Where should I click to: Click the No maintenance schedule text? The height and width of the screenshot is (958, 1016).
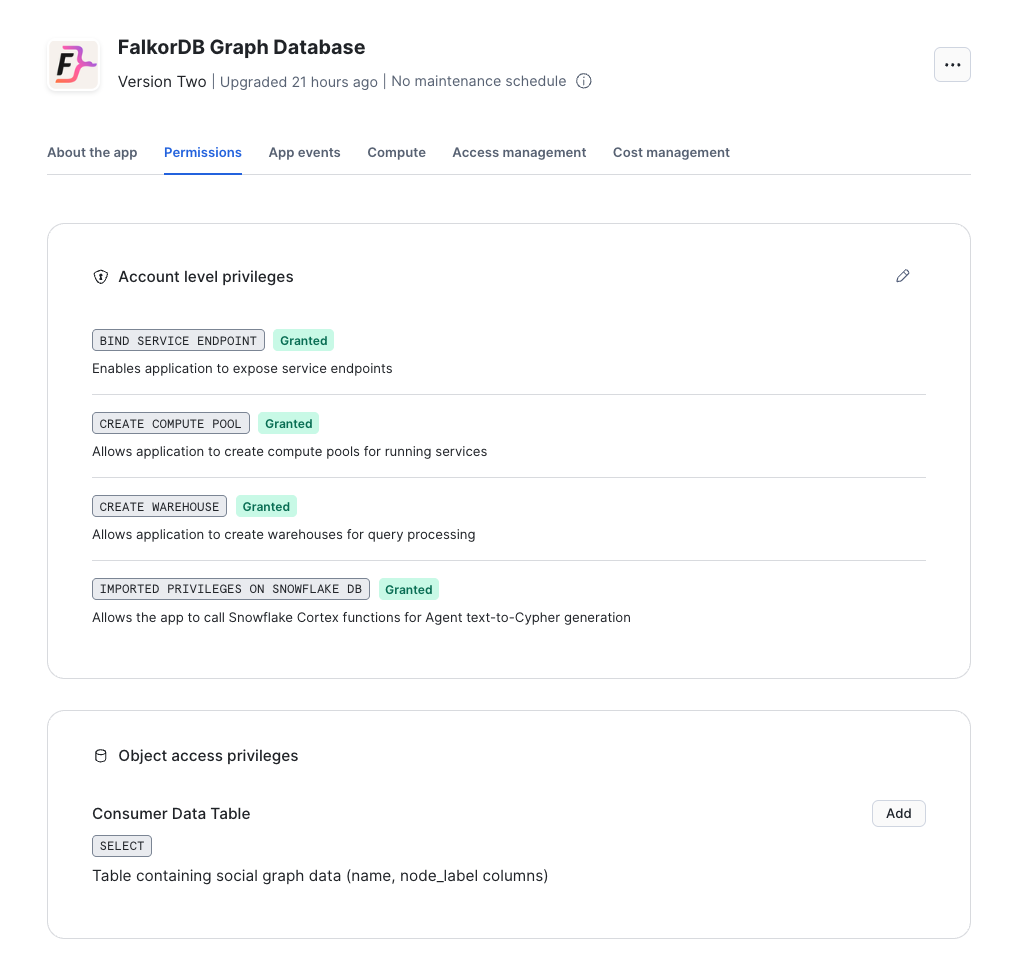[479, 81]
